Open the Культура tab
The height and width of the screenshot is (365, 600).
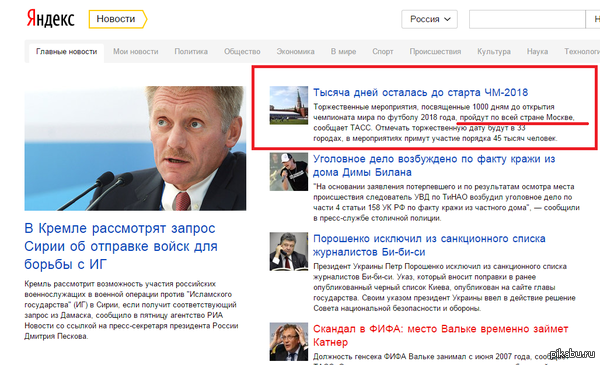[x=494, y=52]
